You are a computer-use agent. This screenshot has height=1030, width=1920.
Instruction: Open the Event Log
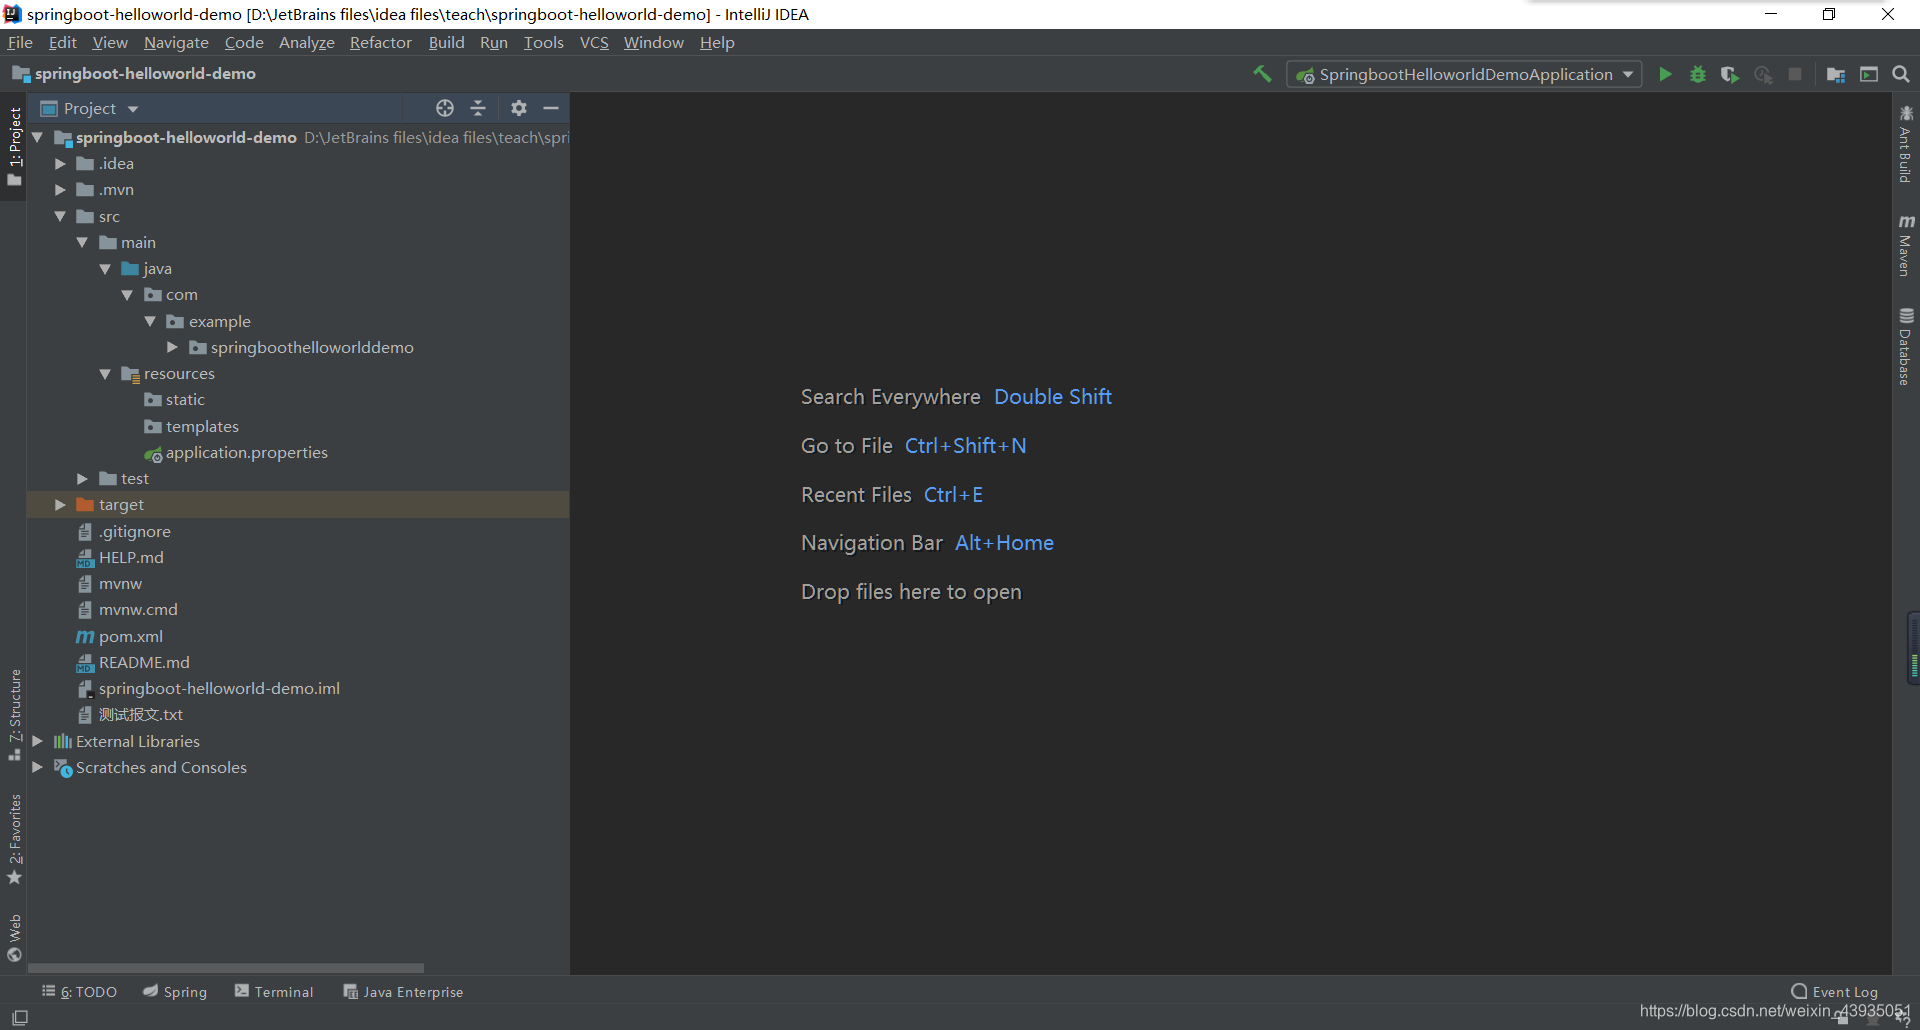[1834, 992]
